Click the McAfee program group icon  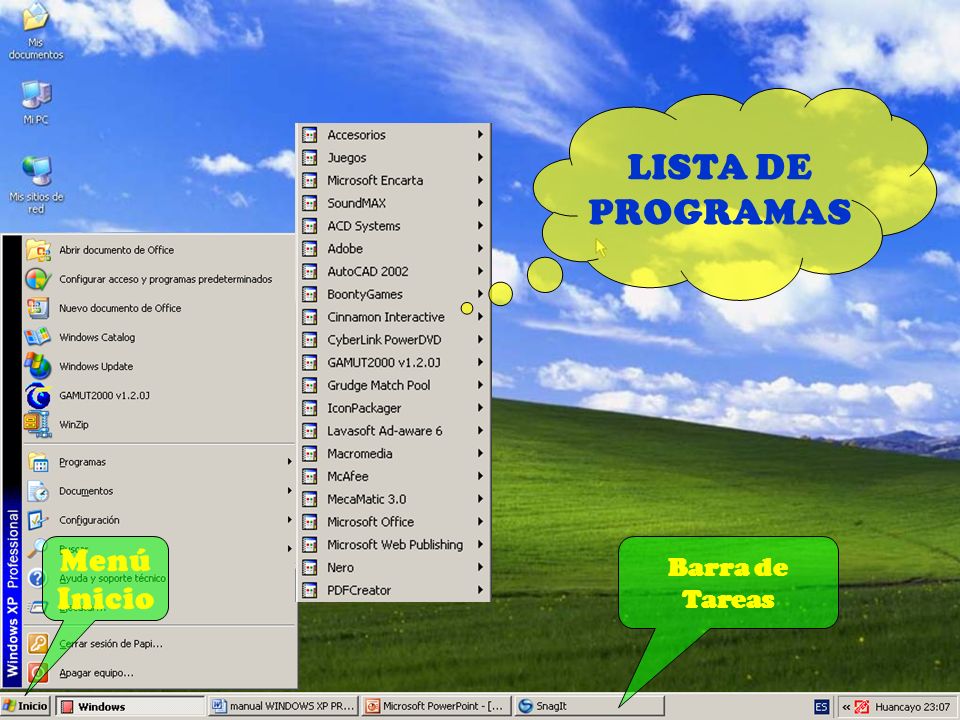coord(310,476)
